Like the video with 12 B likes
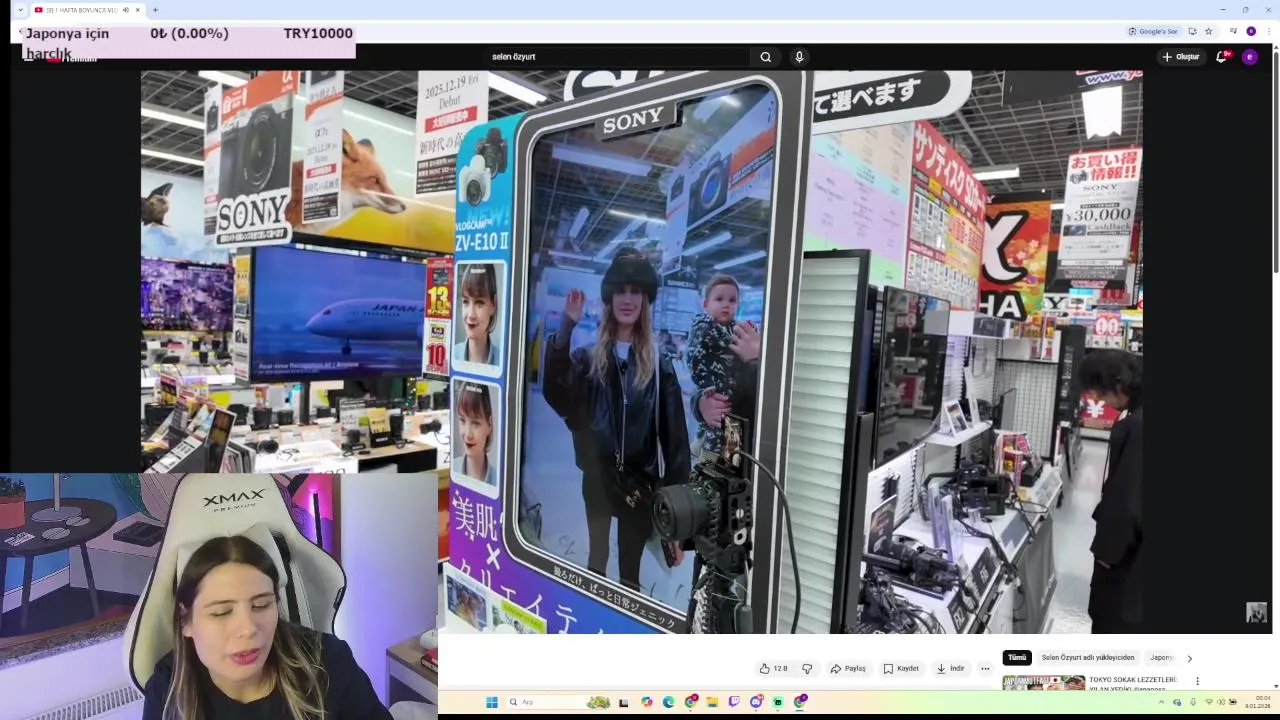The image size is (1280, 720). coord(774,669)
